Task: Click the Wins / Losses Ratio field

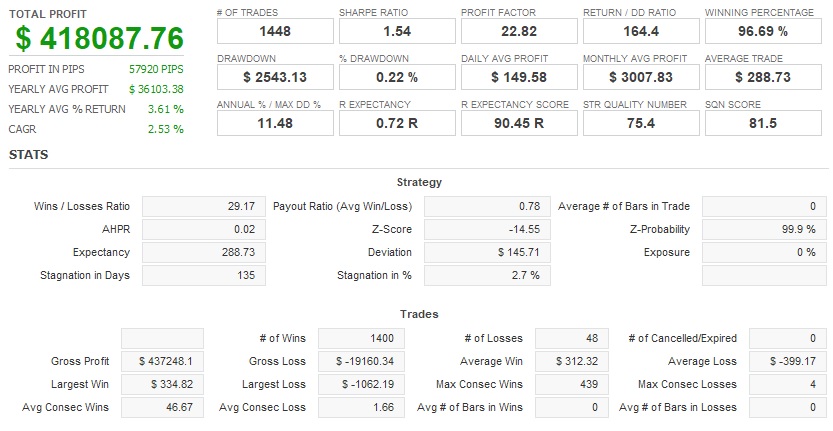Action: coord(202,207)
